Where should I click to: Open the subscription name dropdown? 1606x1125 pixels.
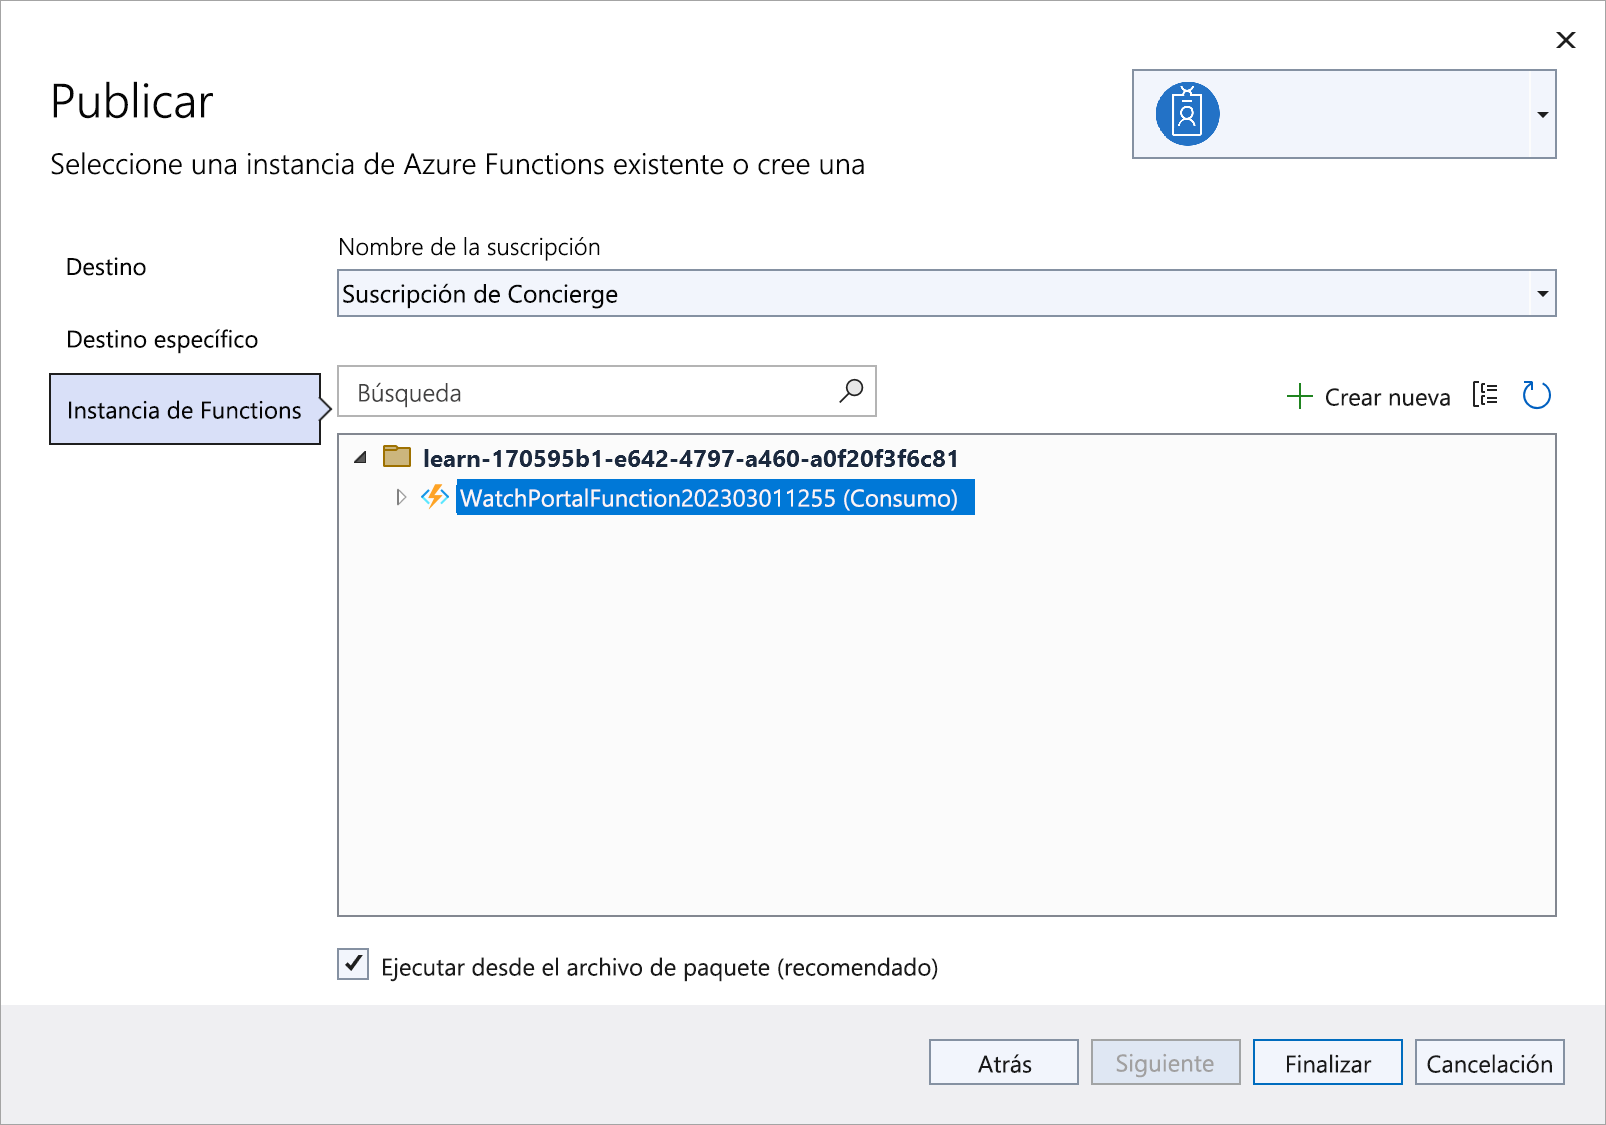[946, 293]
